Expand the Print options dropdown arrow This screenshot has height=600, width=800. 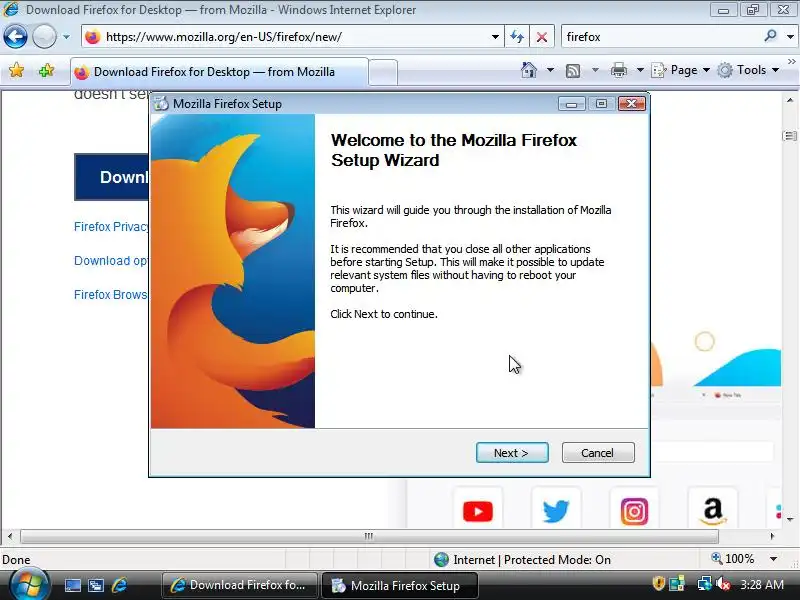click(x=640, y=70)
